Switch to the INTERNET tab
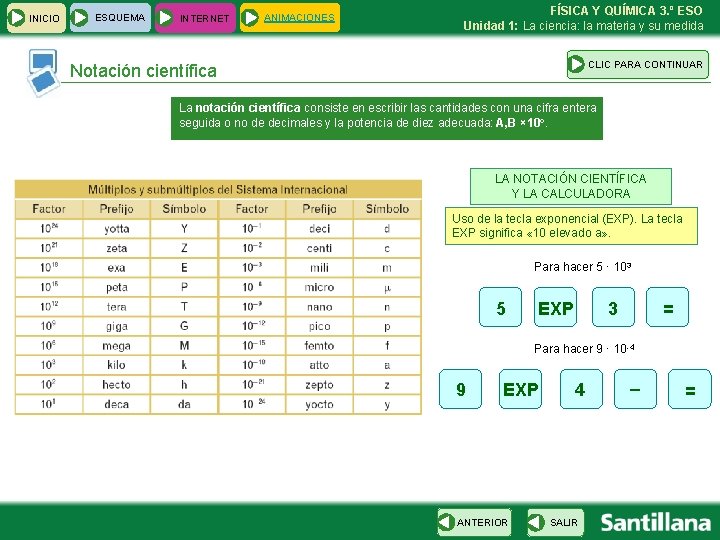This screenshot has height=540, width=720. [195, 18]
